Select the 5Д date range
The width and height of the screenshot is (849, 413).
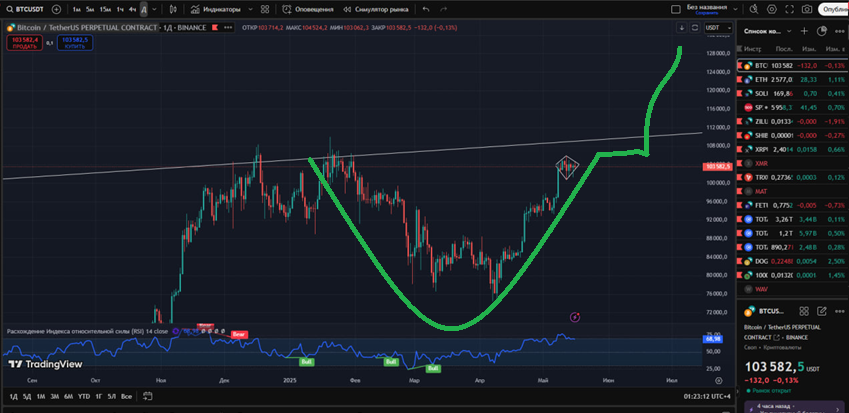coord(27,396)
